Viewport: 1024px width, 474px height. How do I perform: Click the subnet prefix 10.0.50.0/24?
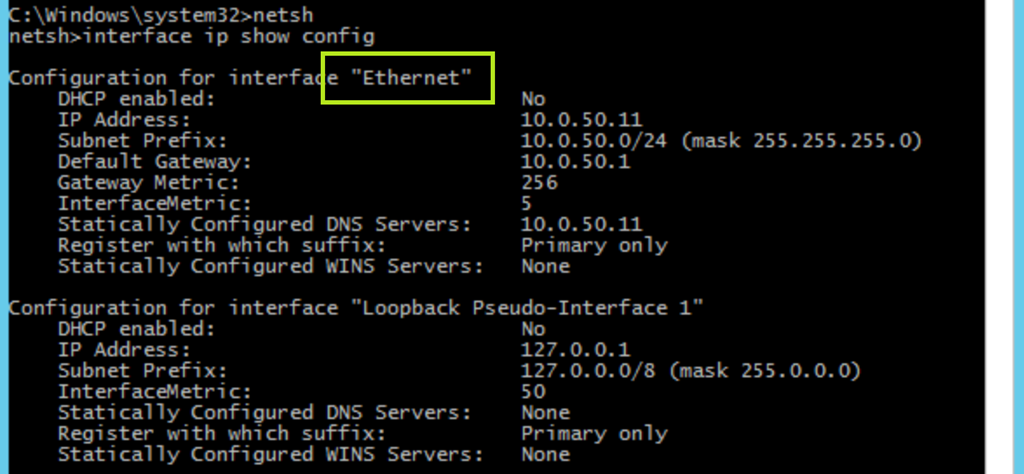pyautogui.click(x=594, y=141)
